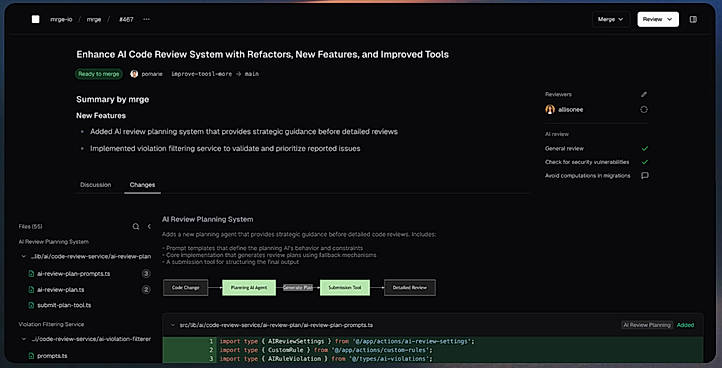The image size is (722, 368).
Task: Collapse the ai-review-plan folder
Action: point(24,257)
